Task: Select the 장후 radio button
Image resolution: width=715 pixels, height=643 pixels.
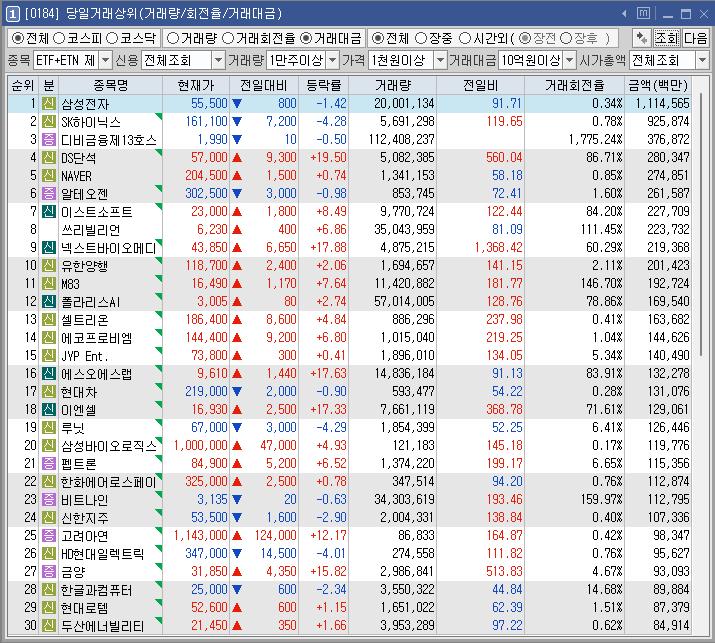Action: point(566,38)
